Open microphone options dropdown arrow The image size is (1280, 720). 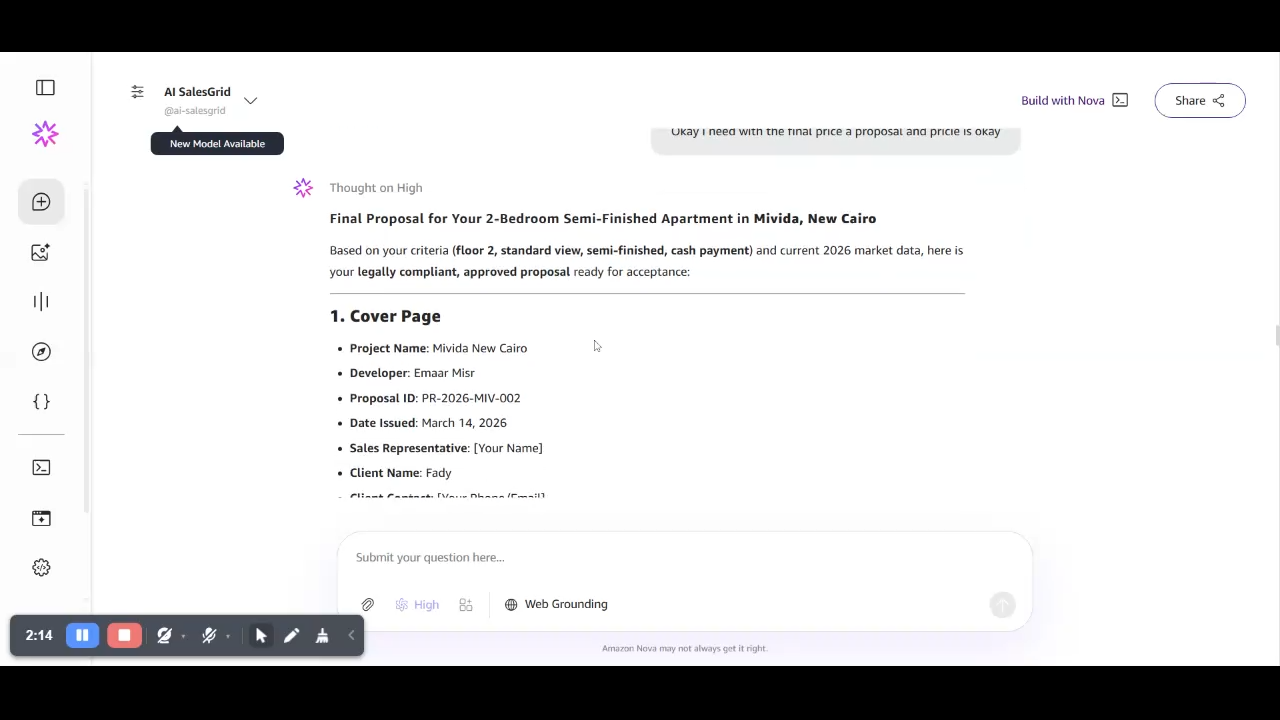[x=228, y=637]
